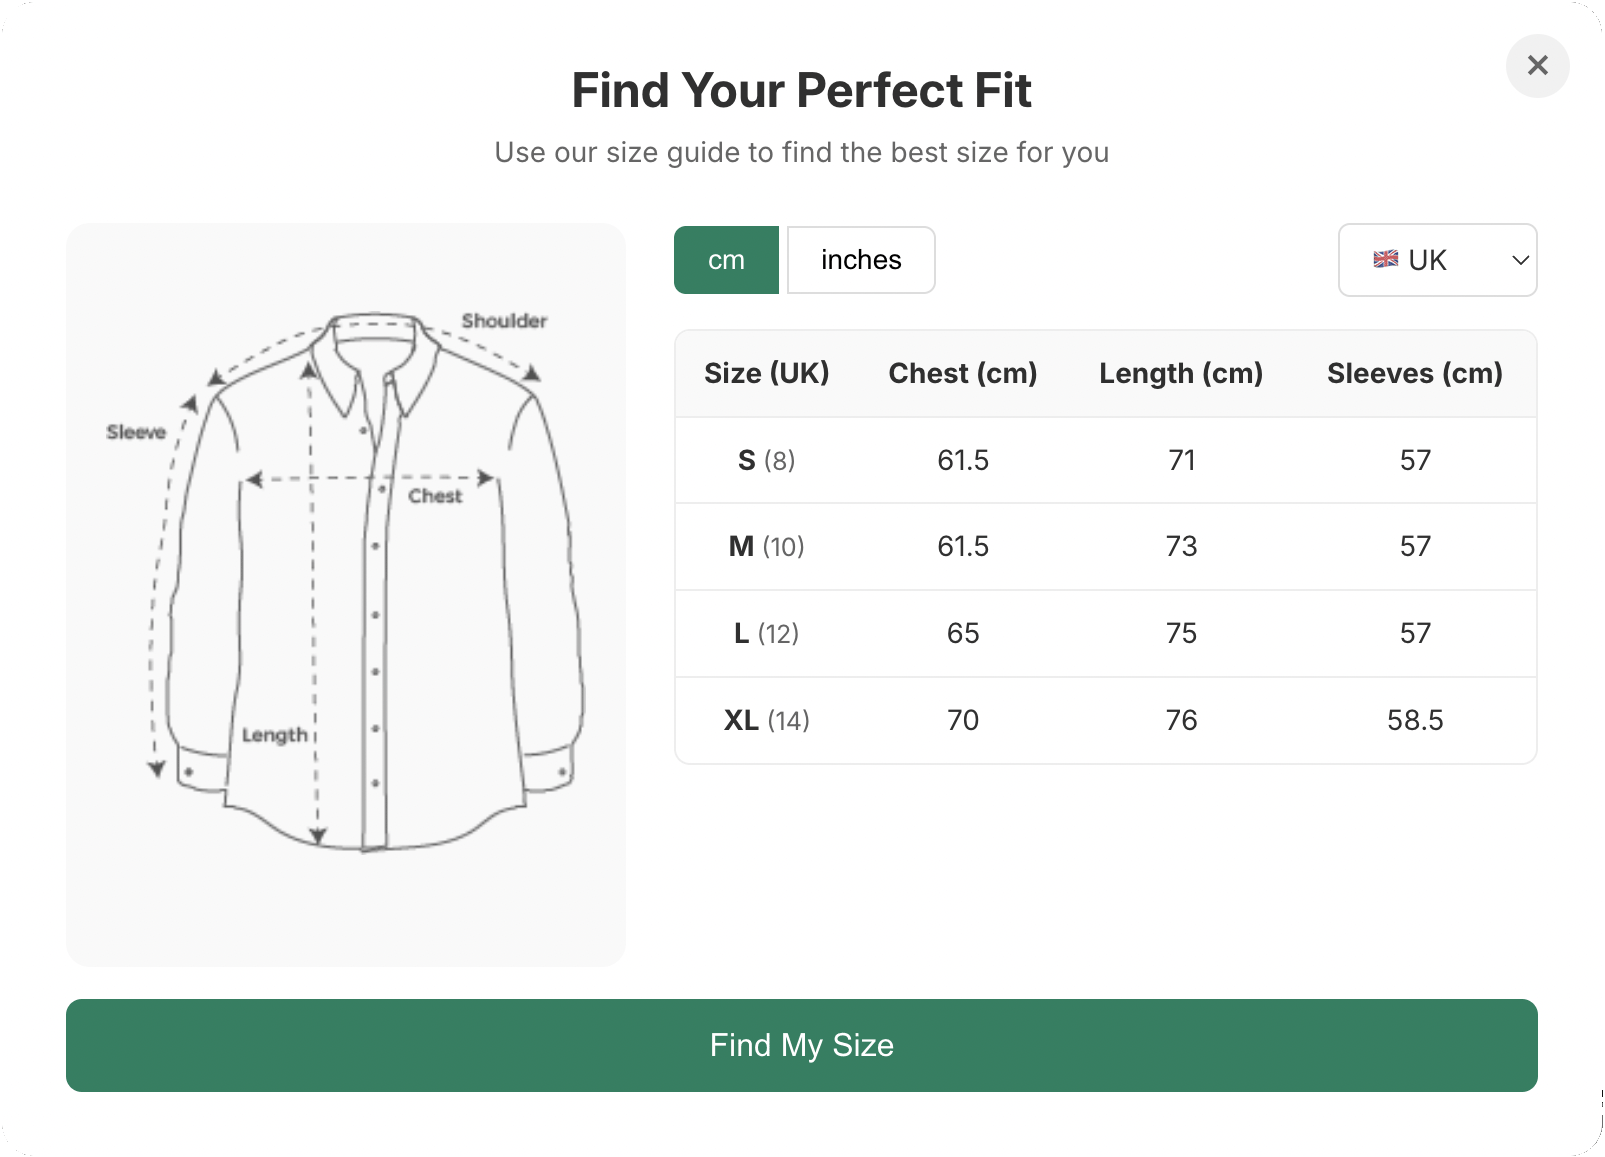Expand the country selector menu

1437,260
